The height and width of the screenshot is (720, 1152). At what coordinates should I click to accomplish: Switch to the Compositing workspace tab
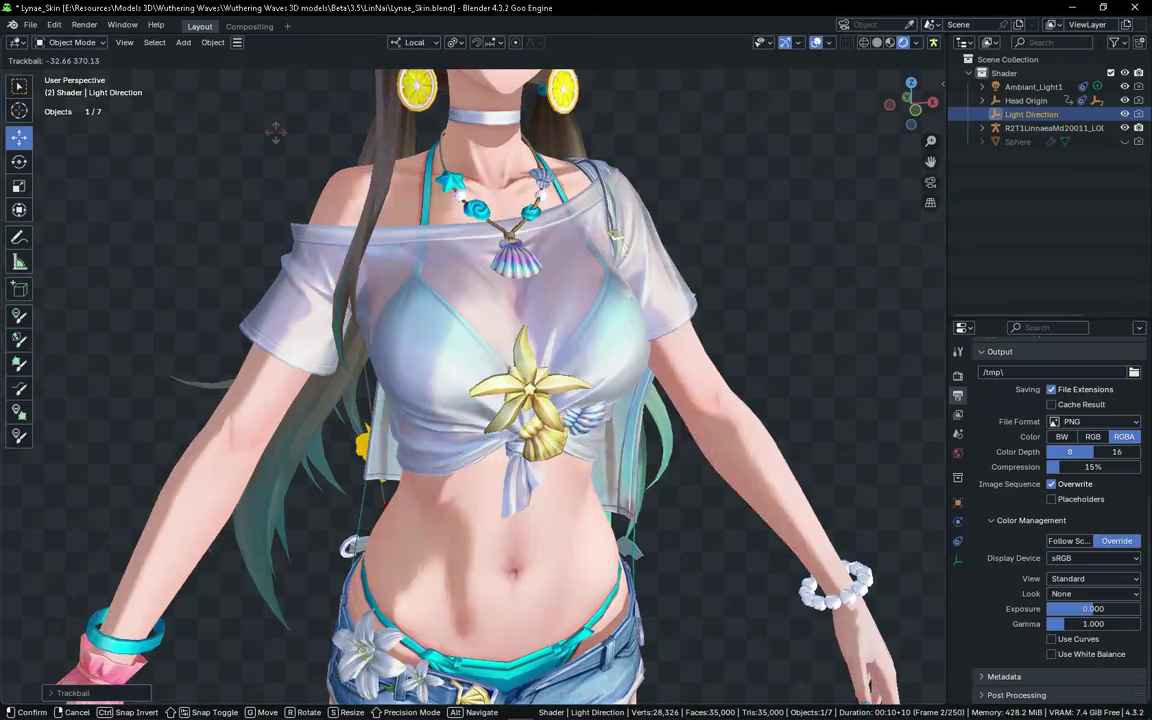click(x=249, y=26)
